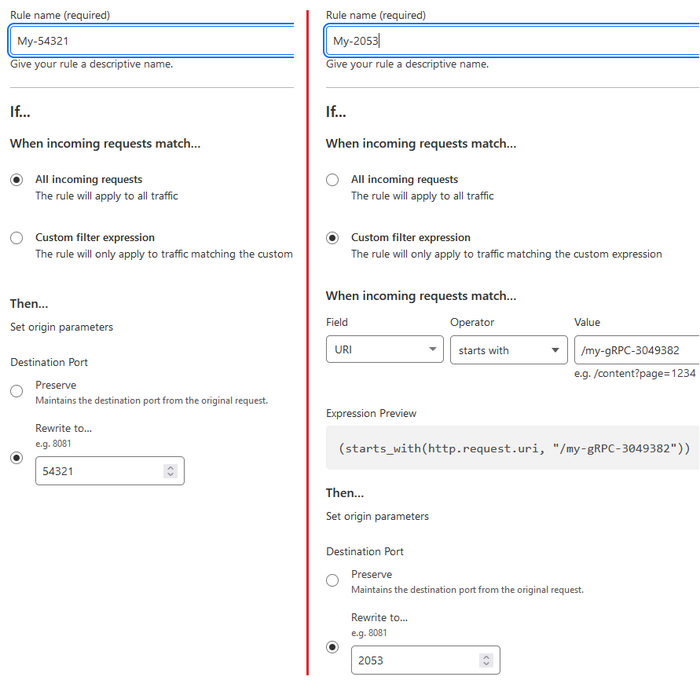Select 'Rewrite to...' radio for port 2053
This screenshot has width=700, height=684.
click(333, 647)
